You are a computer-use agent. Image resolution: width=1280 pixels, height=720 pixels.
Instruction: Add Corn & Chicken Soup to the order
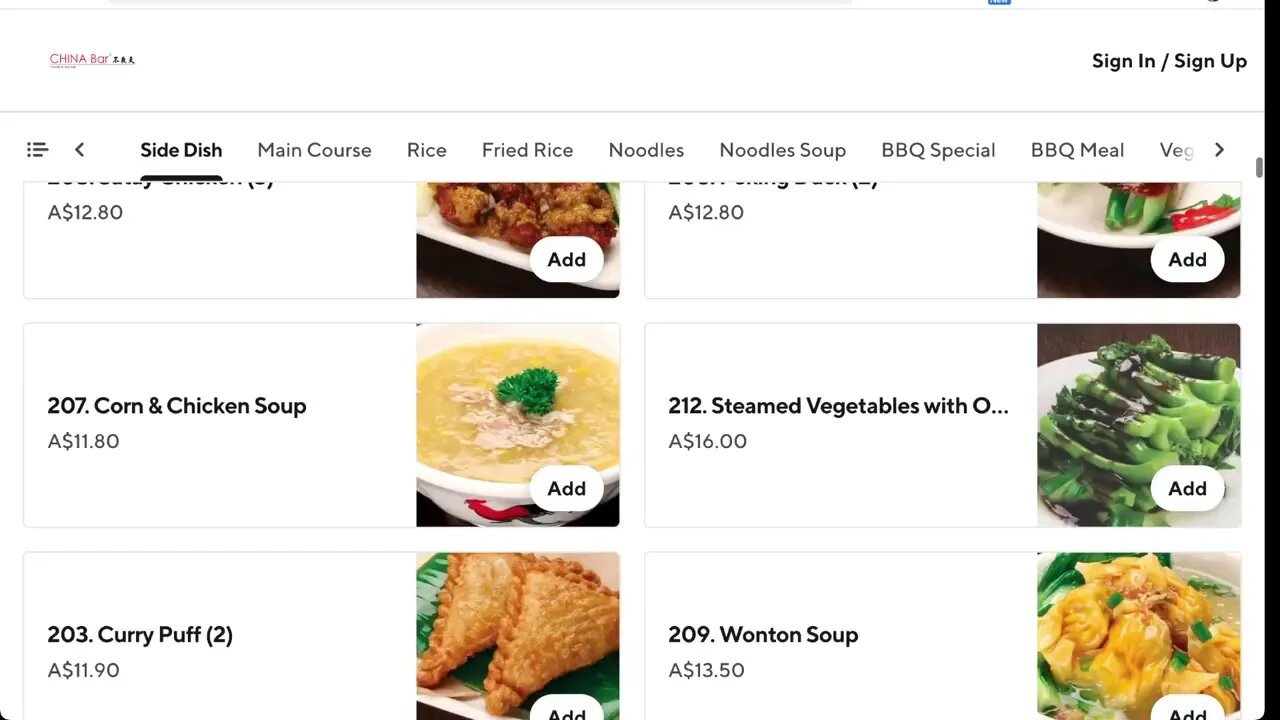pyautogui.click(x=566, y=488)
